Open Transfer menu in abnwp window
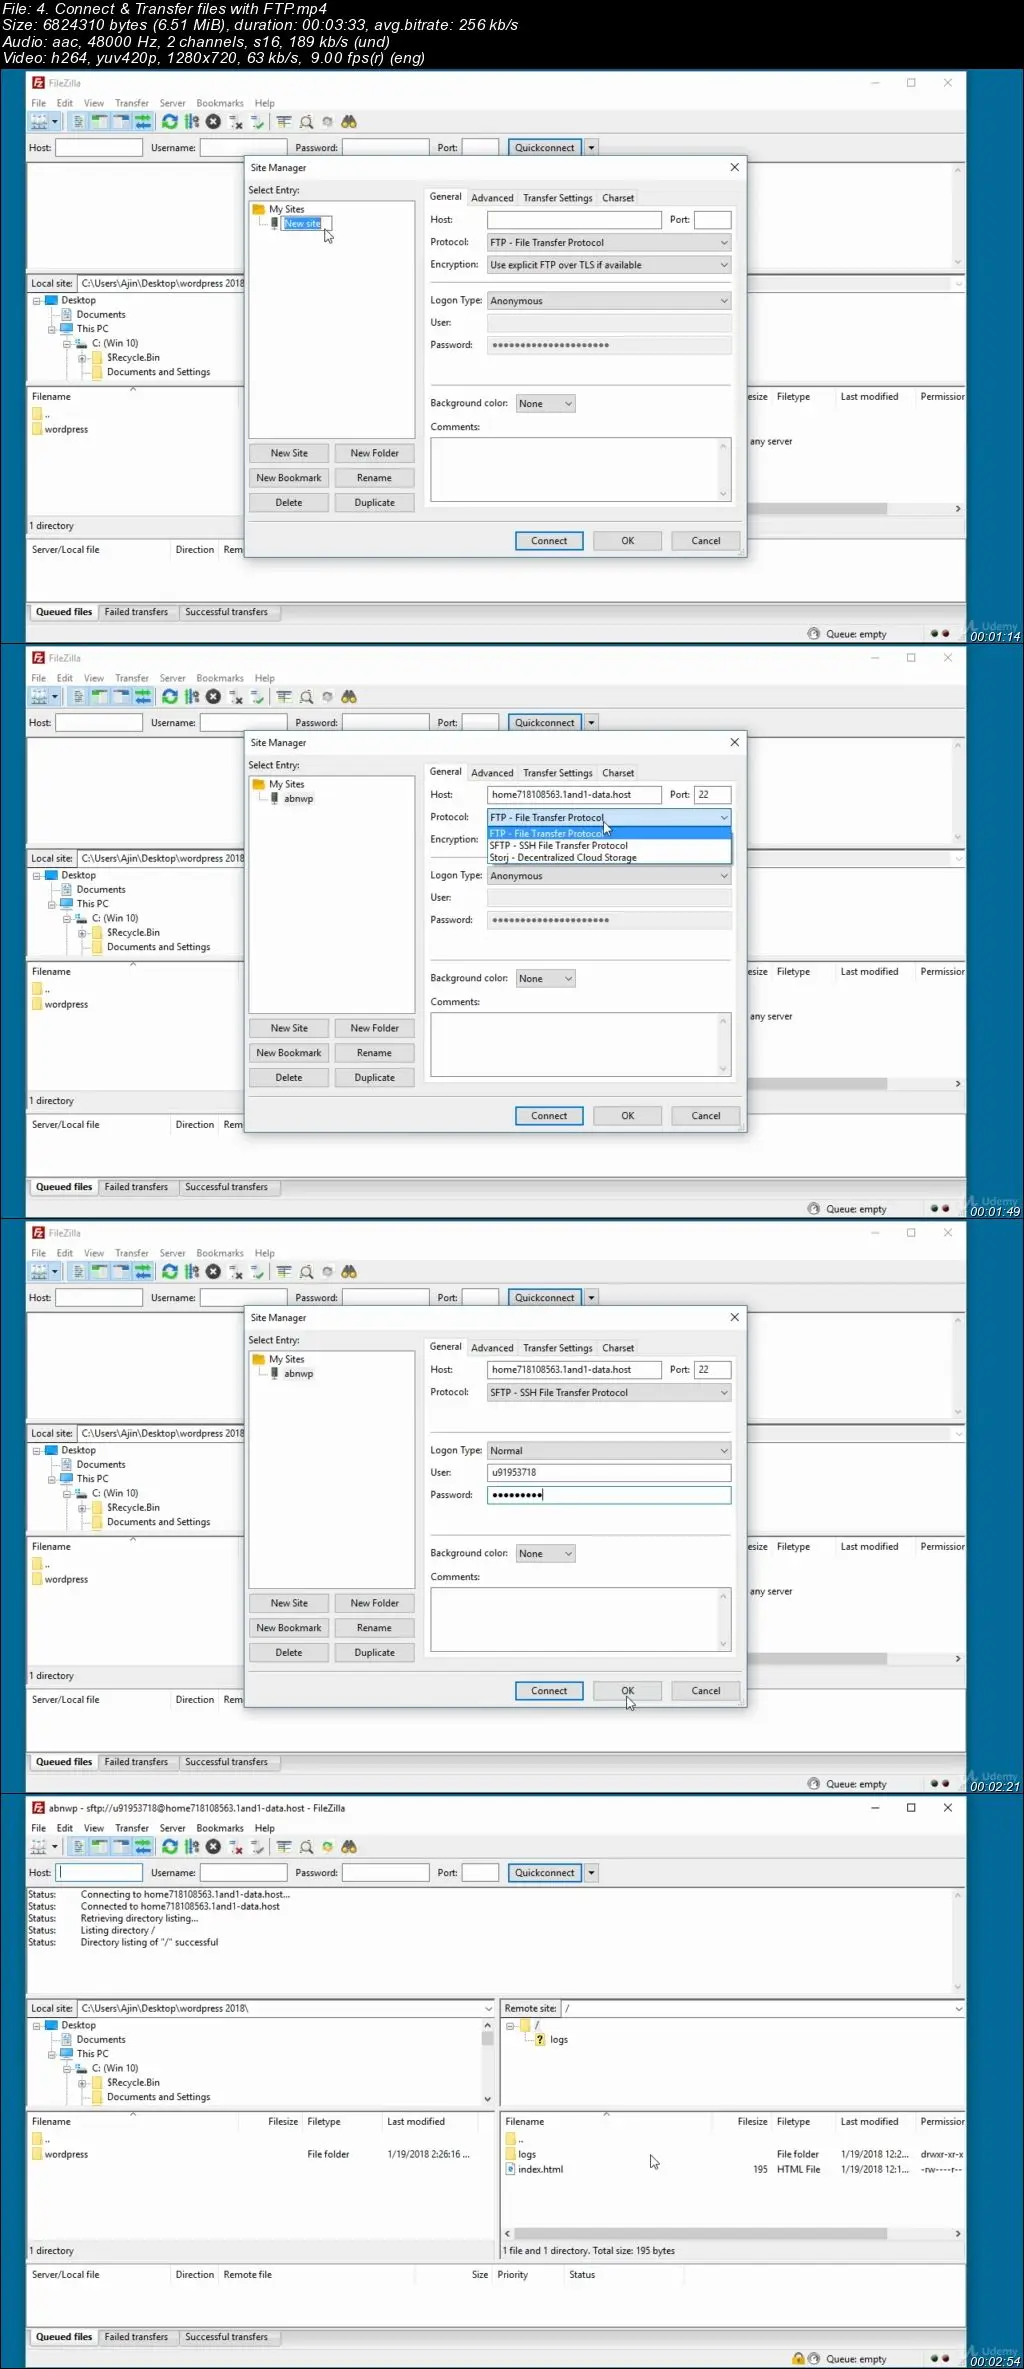The height and width of the screenshot is (2369, 1024). click(x=132, y=1828)
